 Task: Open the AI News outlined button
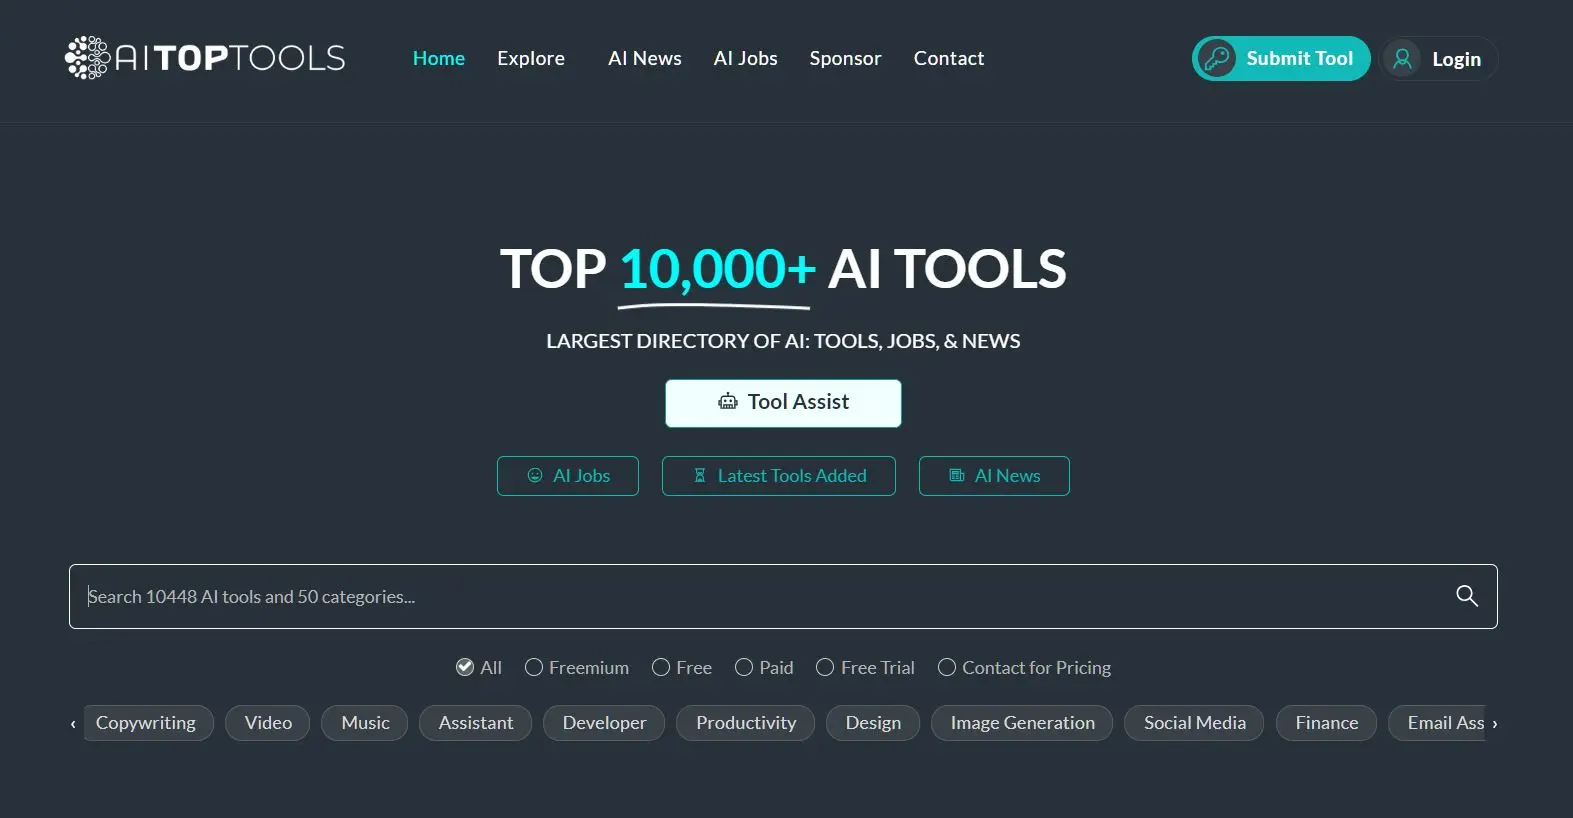pos(994,476)
